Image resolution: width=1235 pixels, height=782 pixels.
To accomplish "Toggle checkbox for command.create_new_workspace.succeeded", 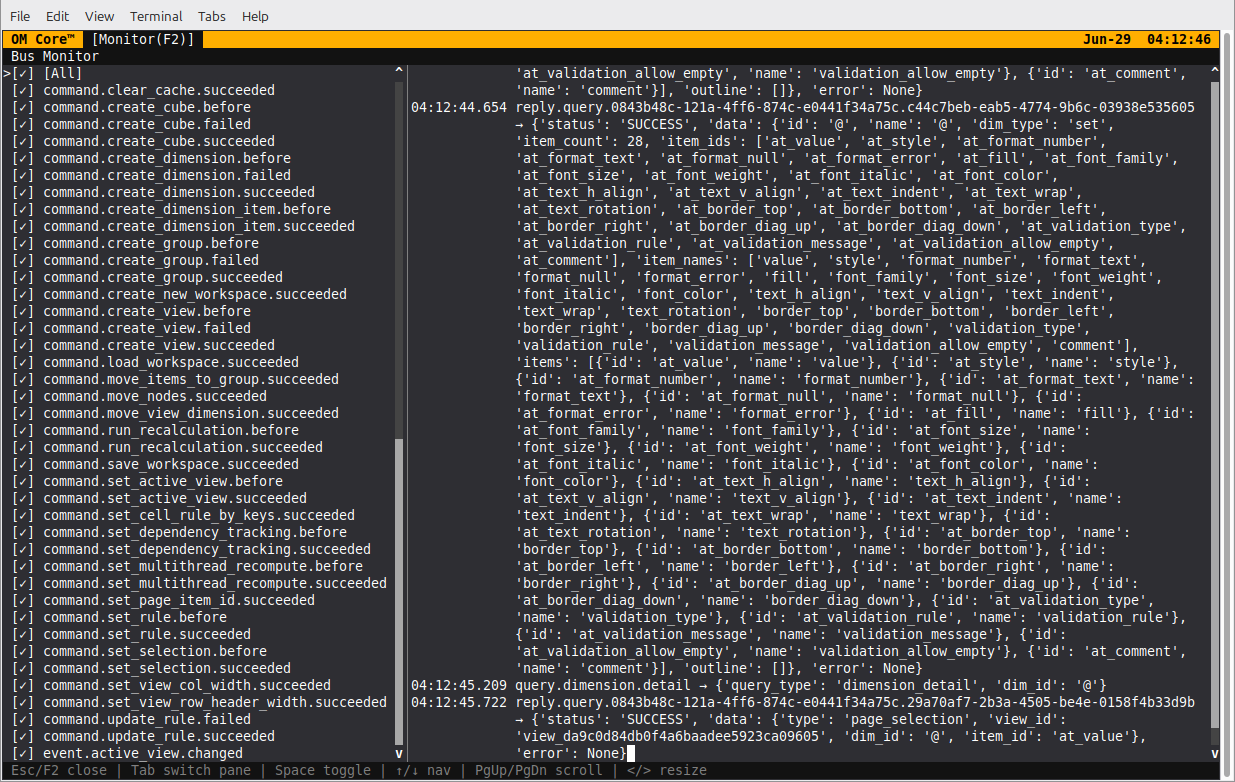I will 23,294.
